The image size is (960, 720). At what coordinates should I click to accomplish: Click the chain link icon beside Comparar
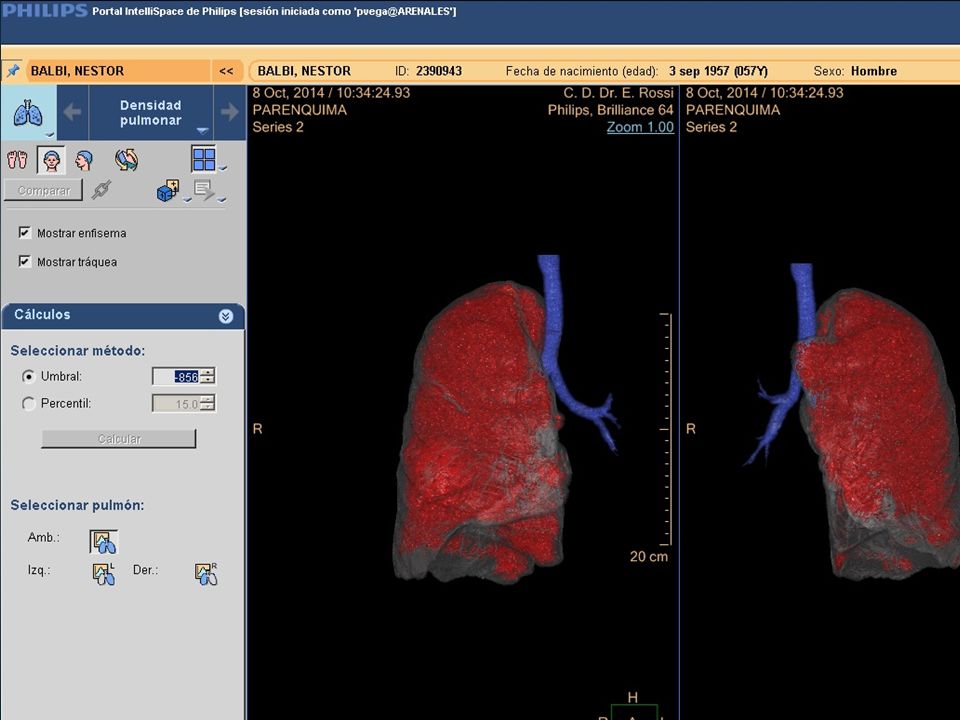[101, 190]
